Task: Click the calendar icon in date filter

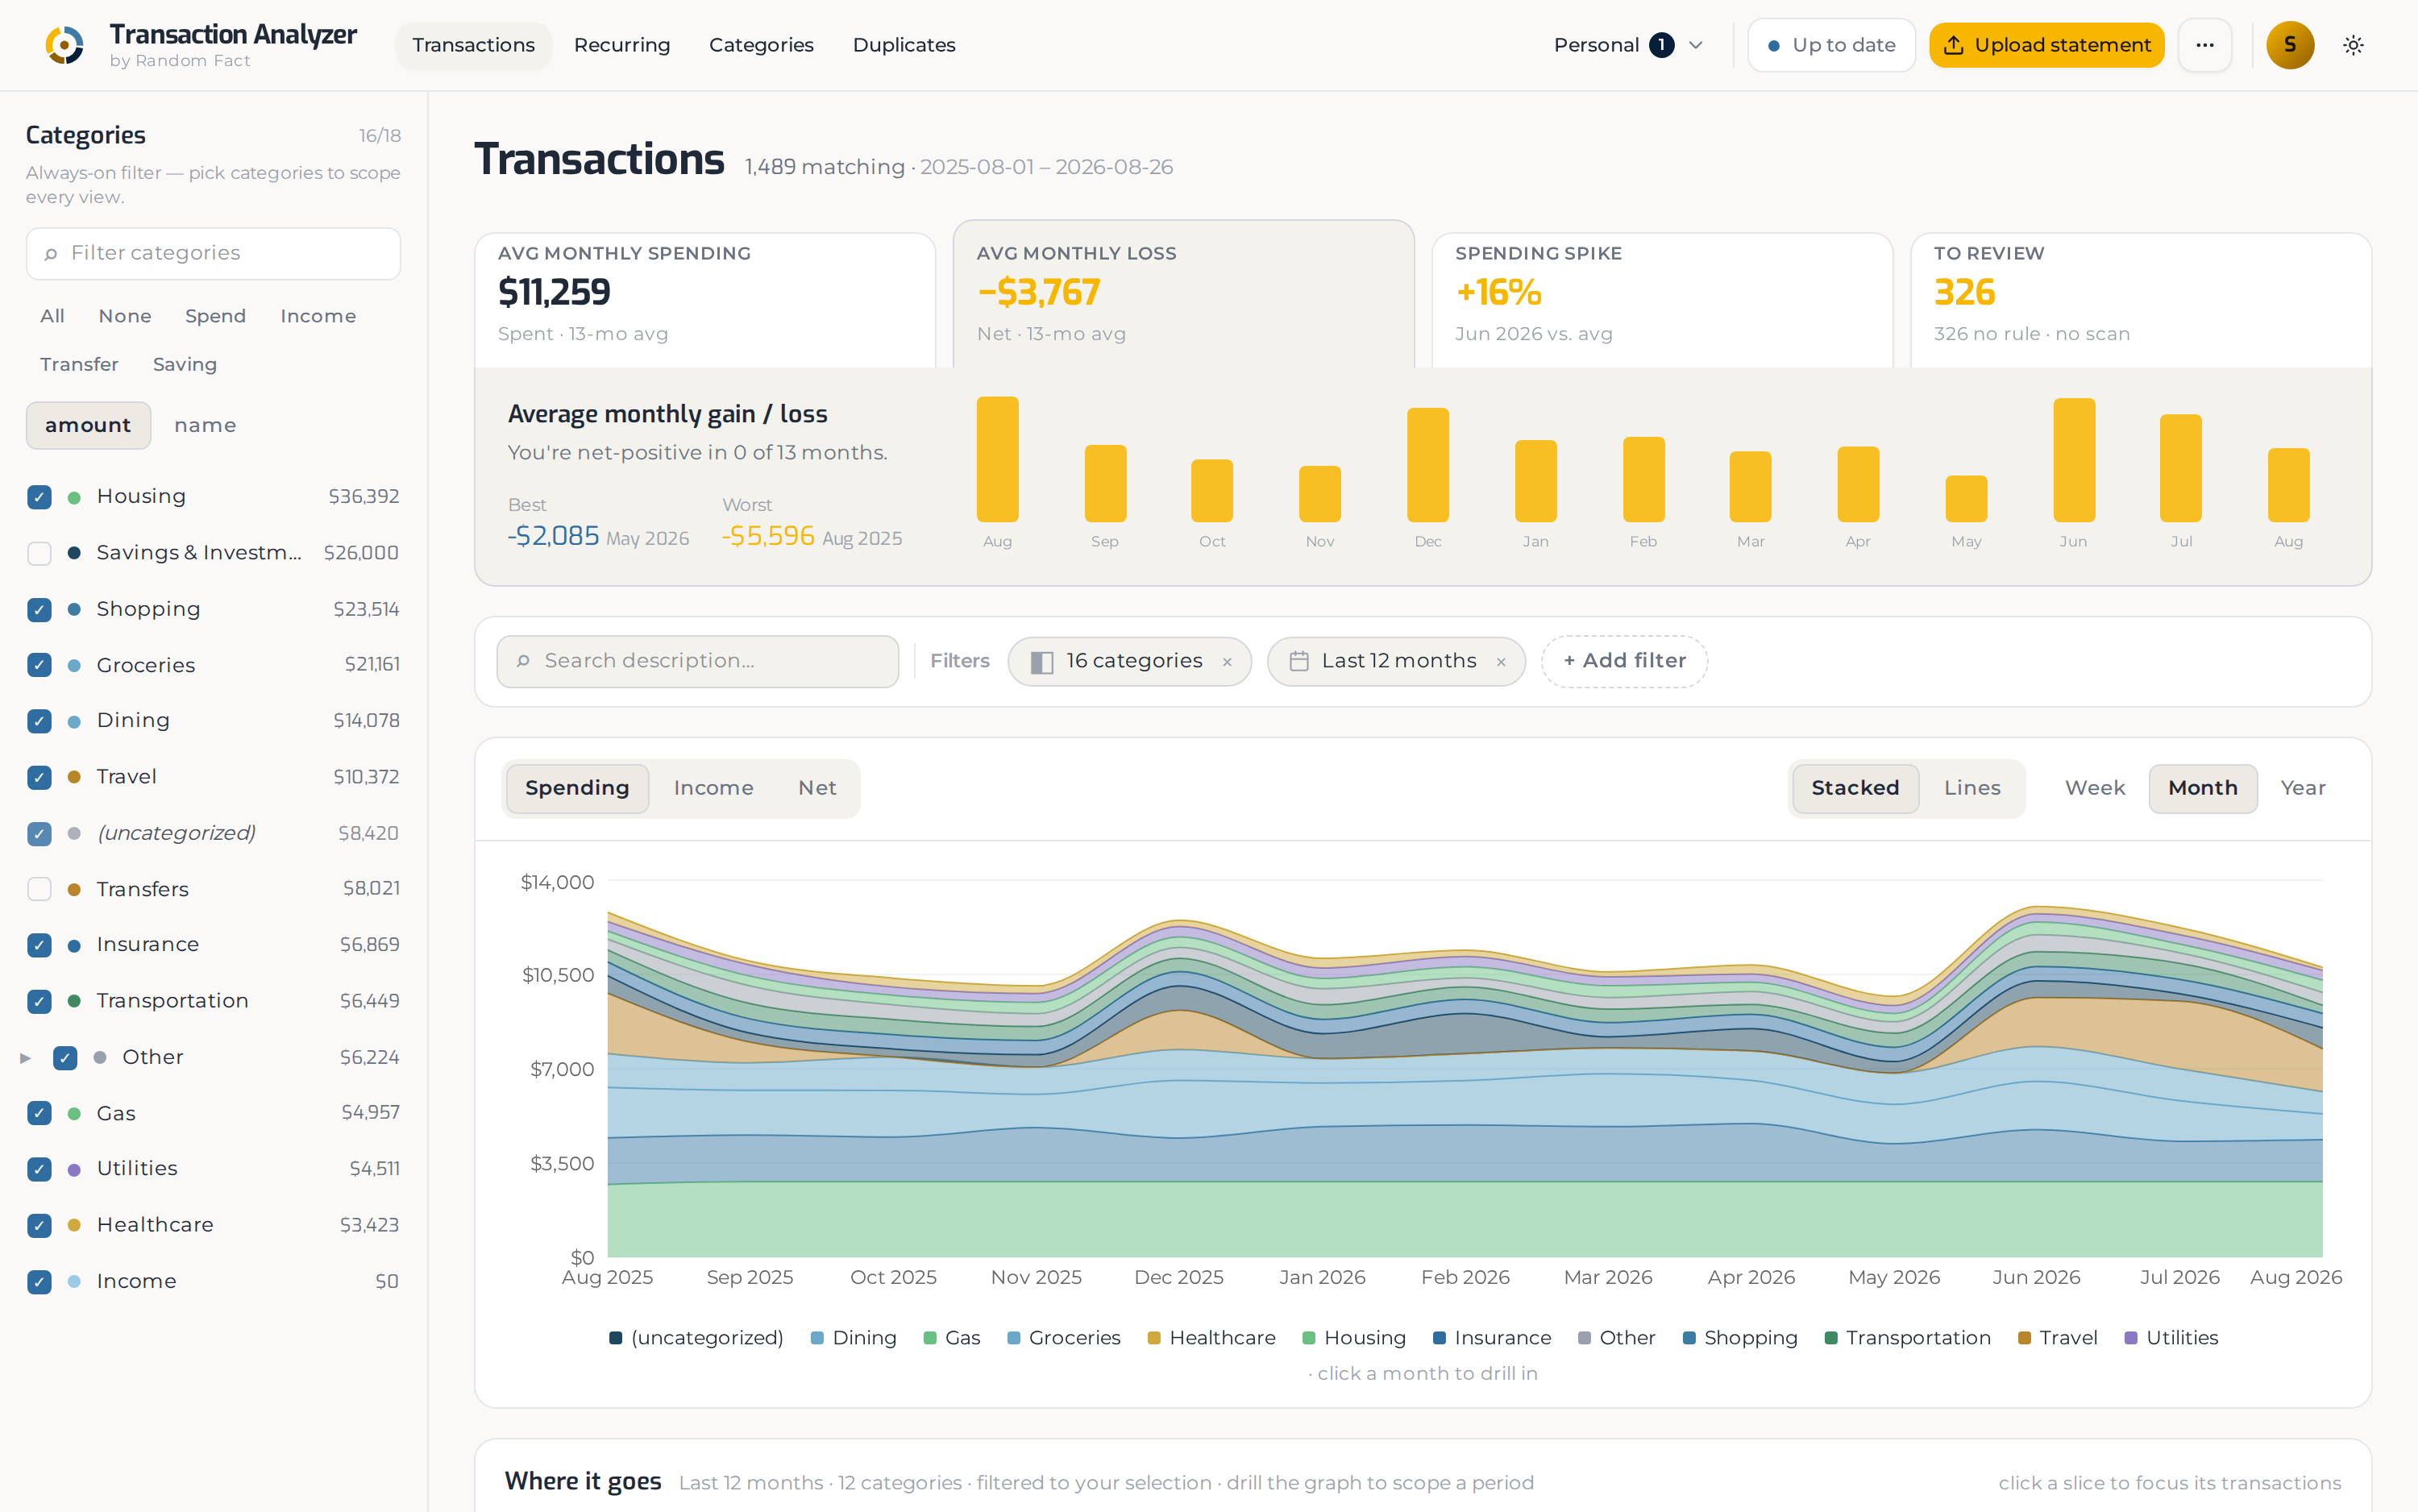Action: point(1298,661)
